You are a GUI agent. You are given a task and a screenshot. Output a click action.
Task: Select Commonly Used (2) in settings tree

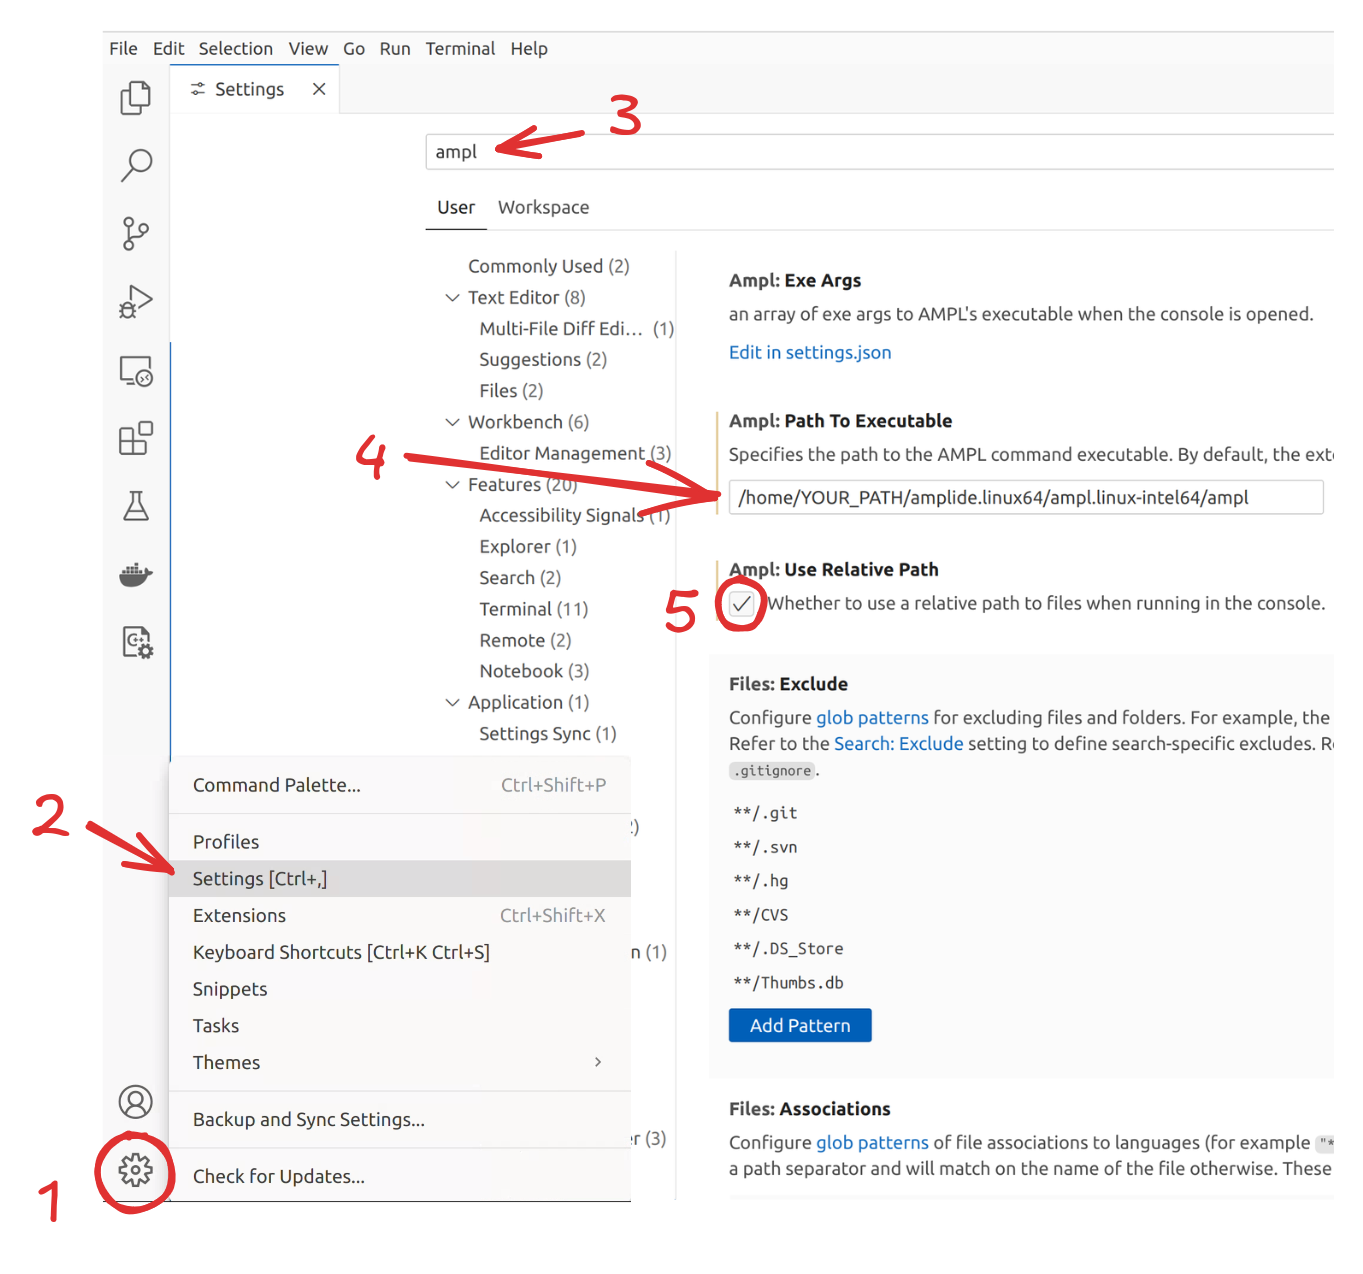click(x=548, y=267)
